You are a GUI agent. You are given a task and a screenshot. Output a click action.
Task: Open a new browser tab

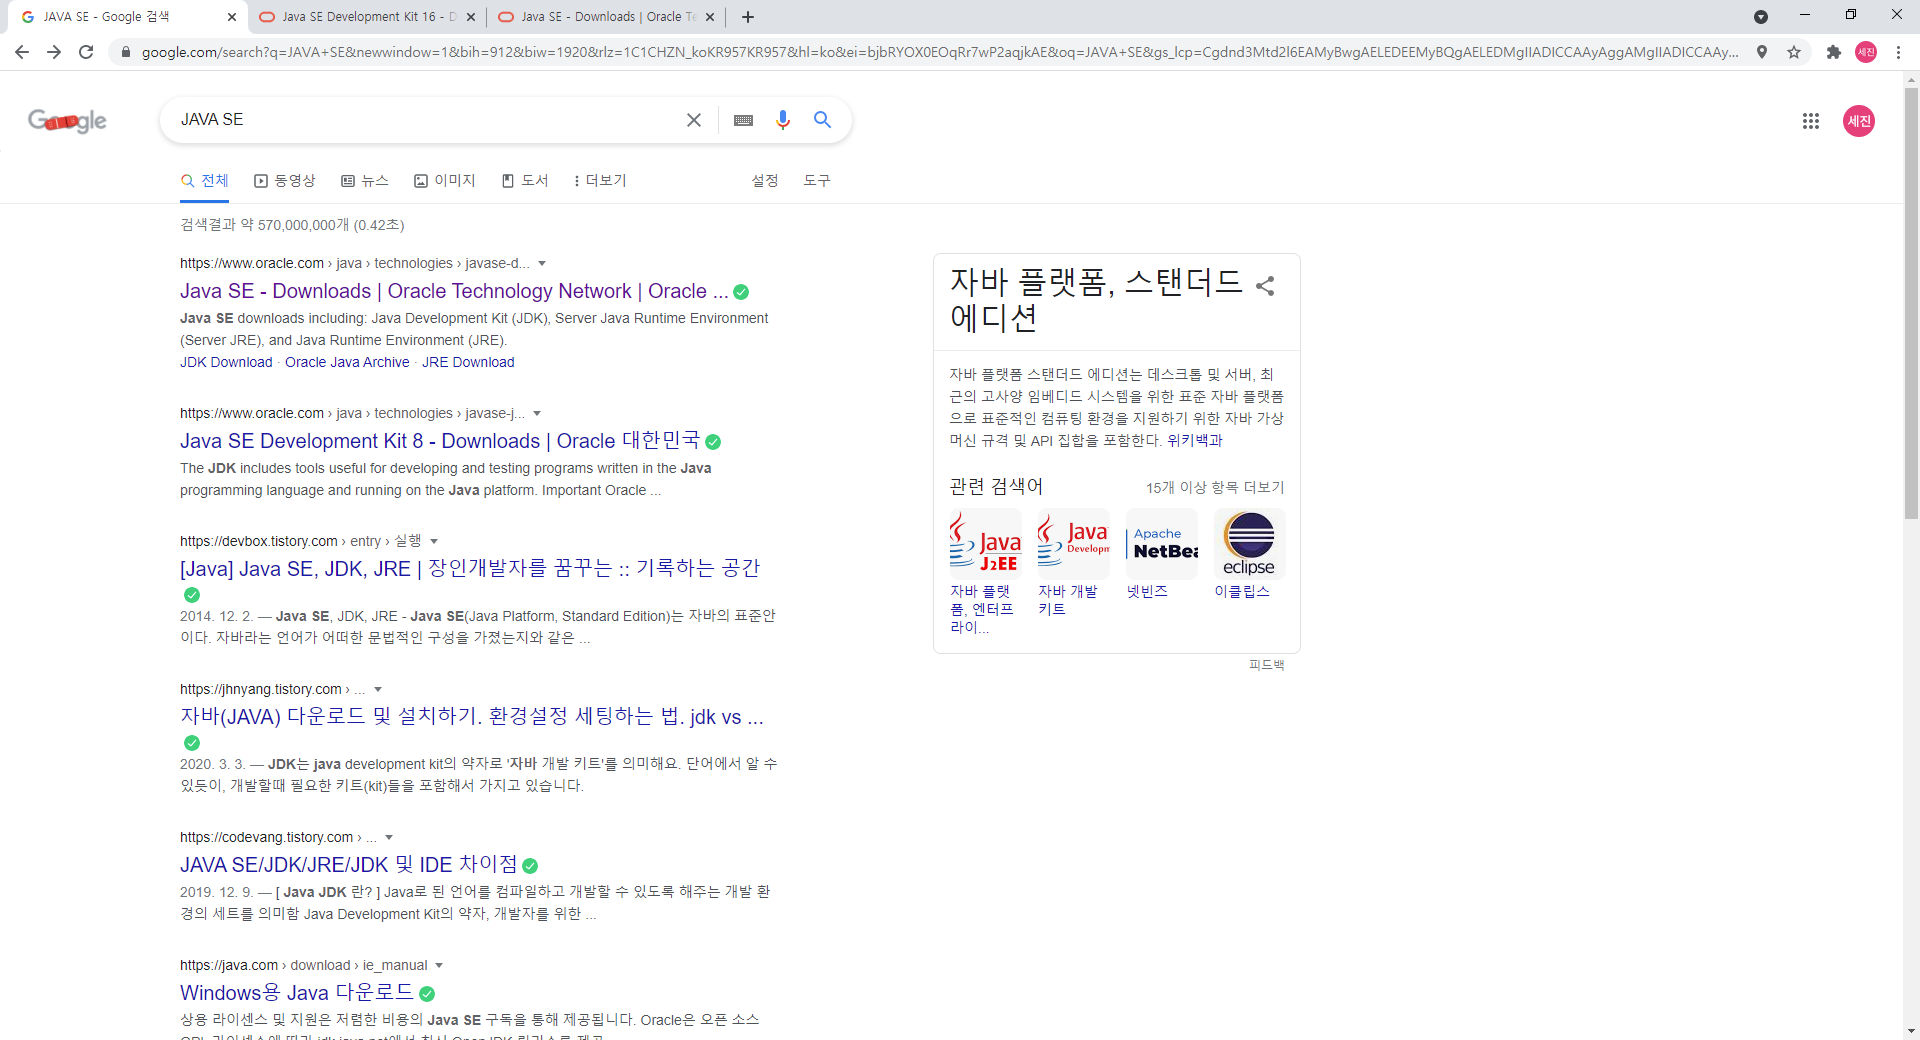tap(748, 17)
